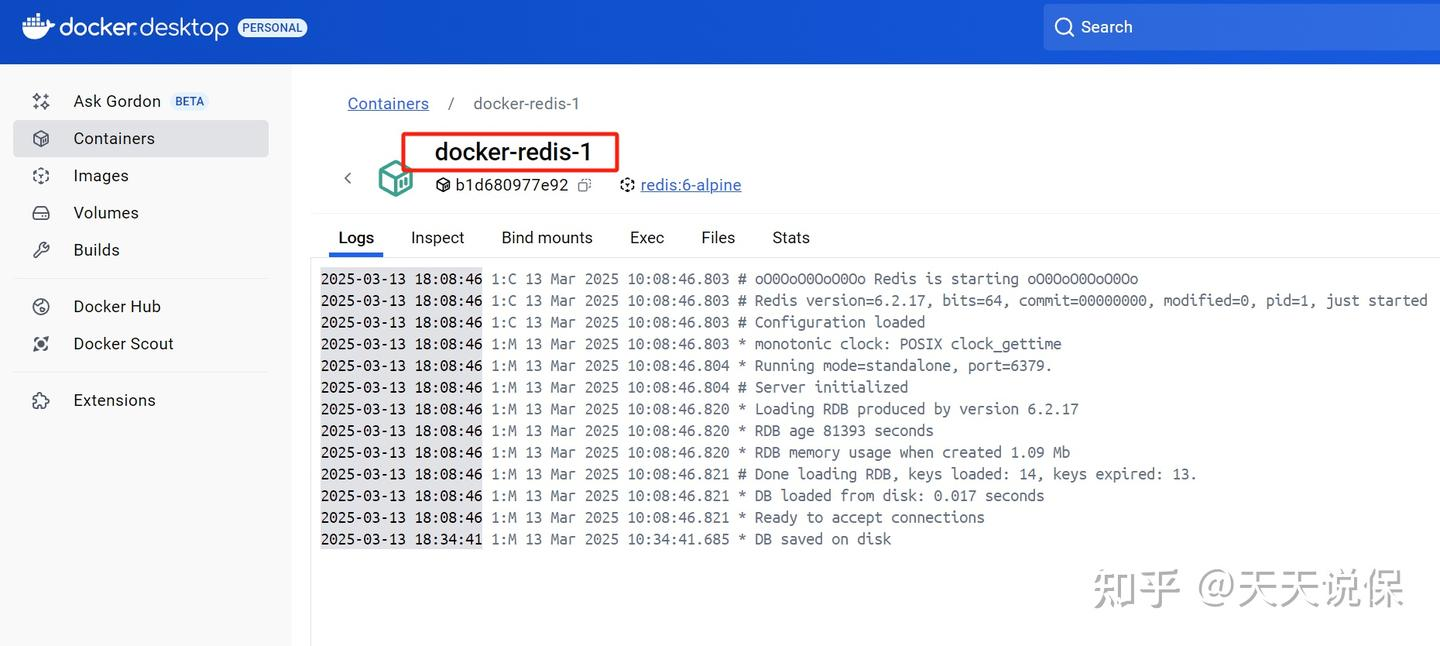Open the Bind mounts tab
This screenshot has width=1440, height=646.
(x=547, y=237)
